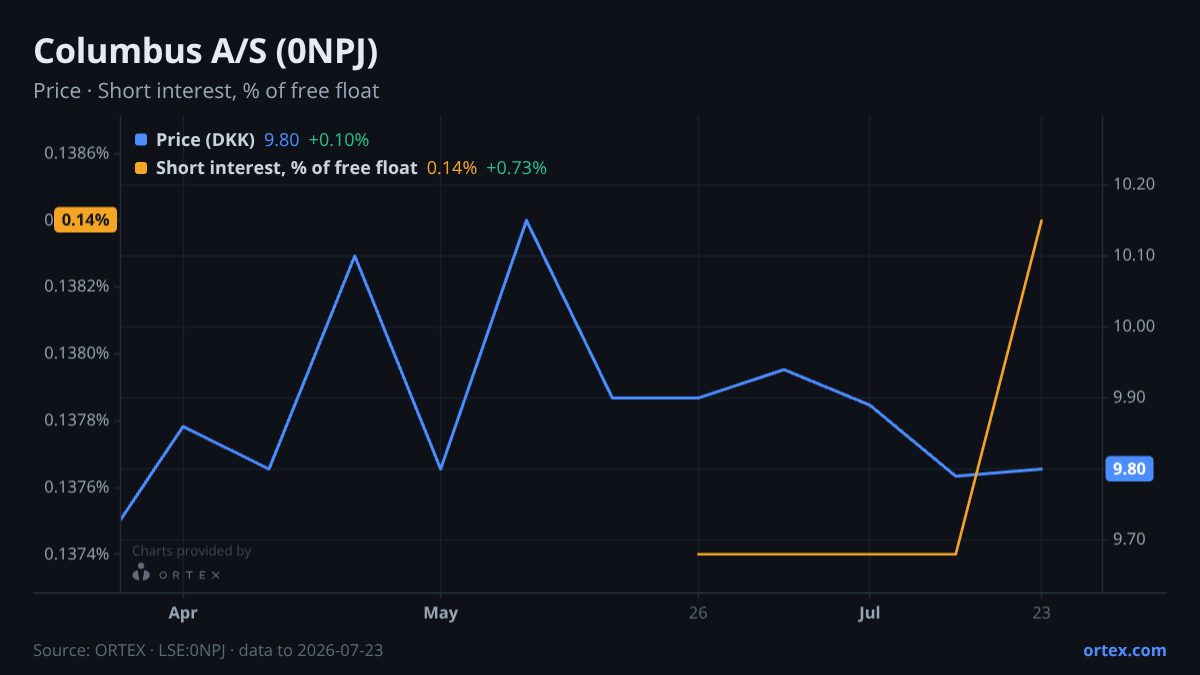
Task: Select the May label on the time axis
Action: click(441, 613)
